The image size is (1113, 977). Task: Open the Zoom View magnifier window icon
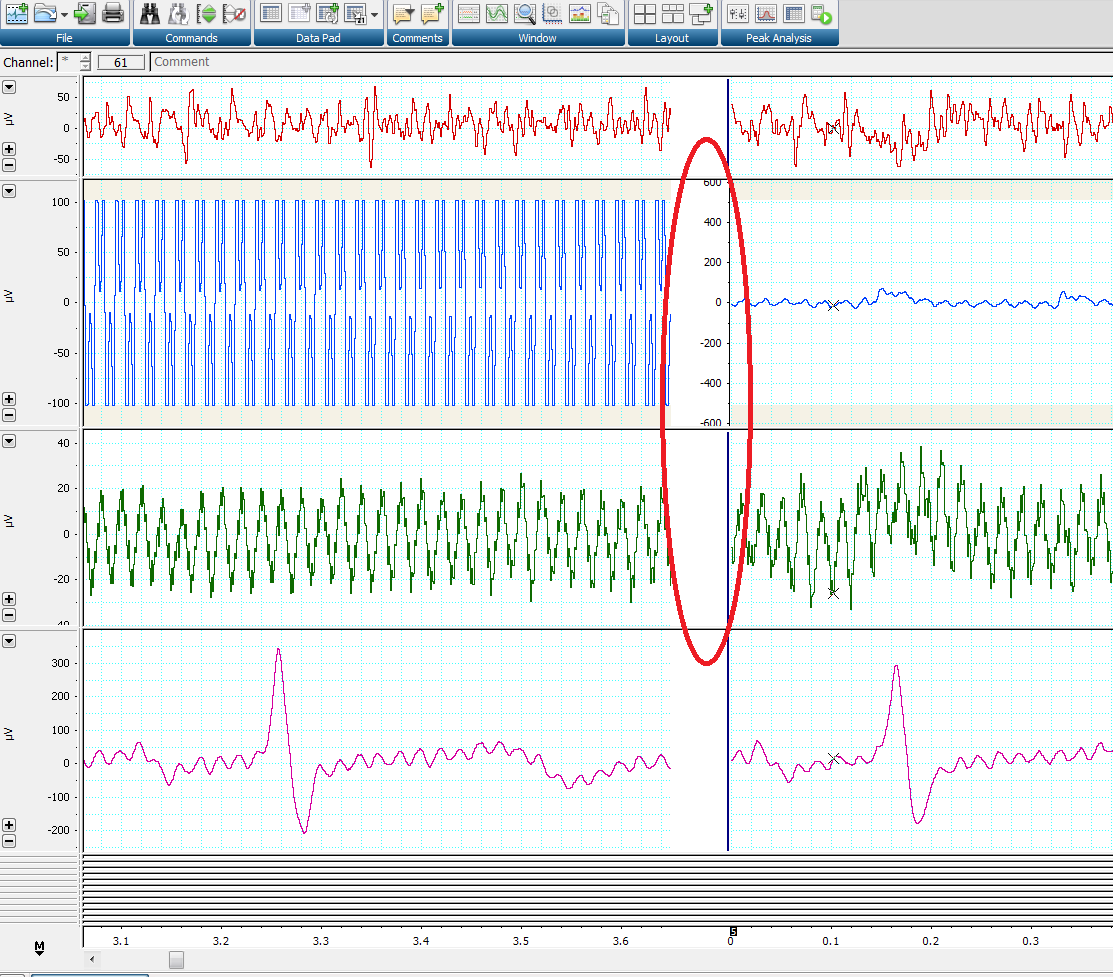tap(525, 13)
